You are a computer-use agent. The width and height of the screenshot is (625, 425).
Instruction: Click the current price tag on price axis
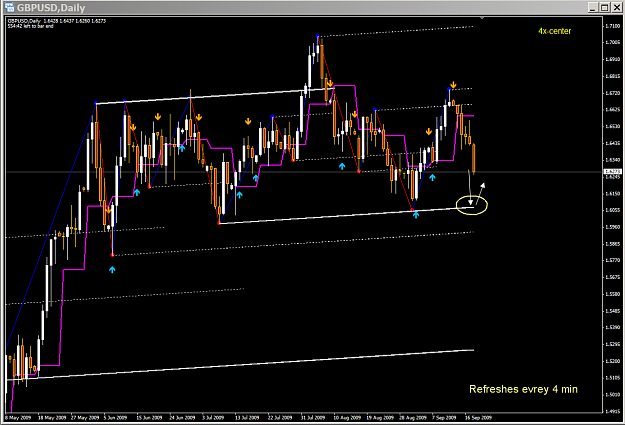612,172
